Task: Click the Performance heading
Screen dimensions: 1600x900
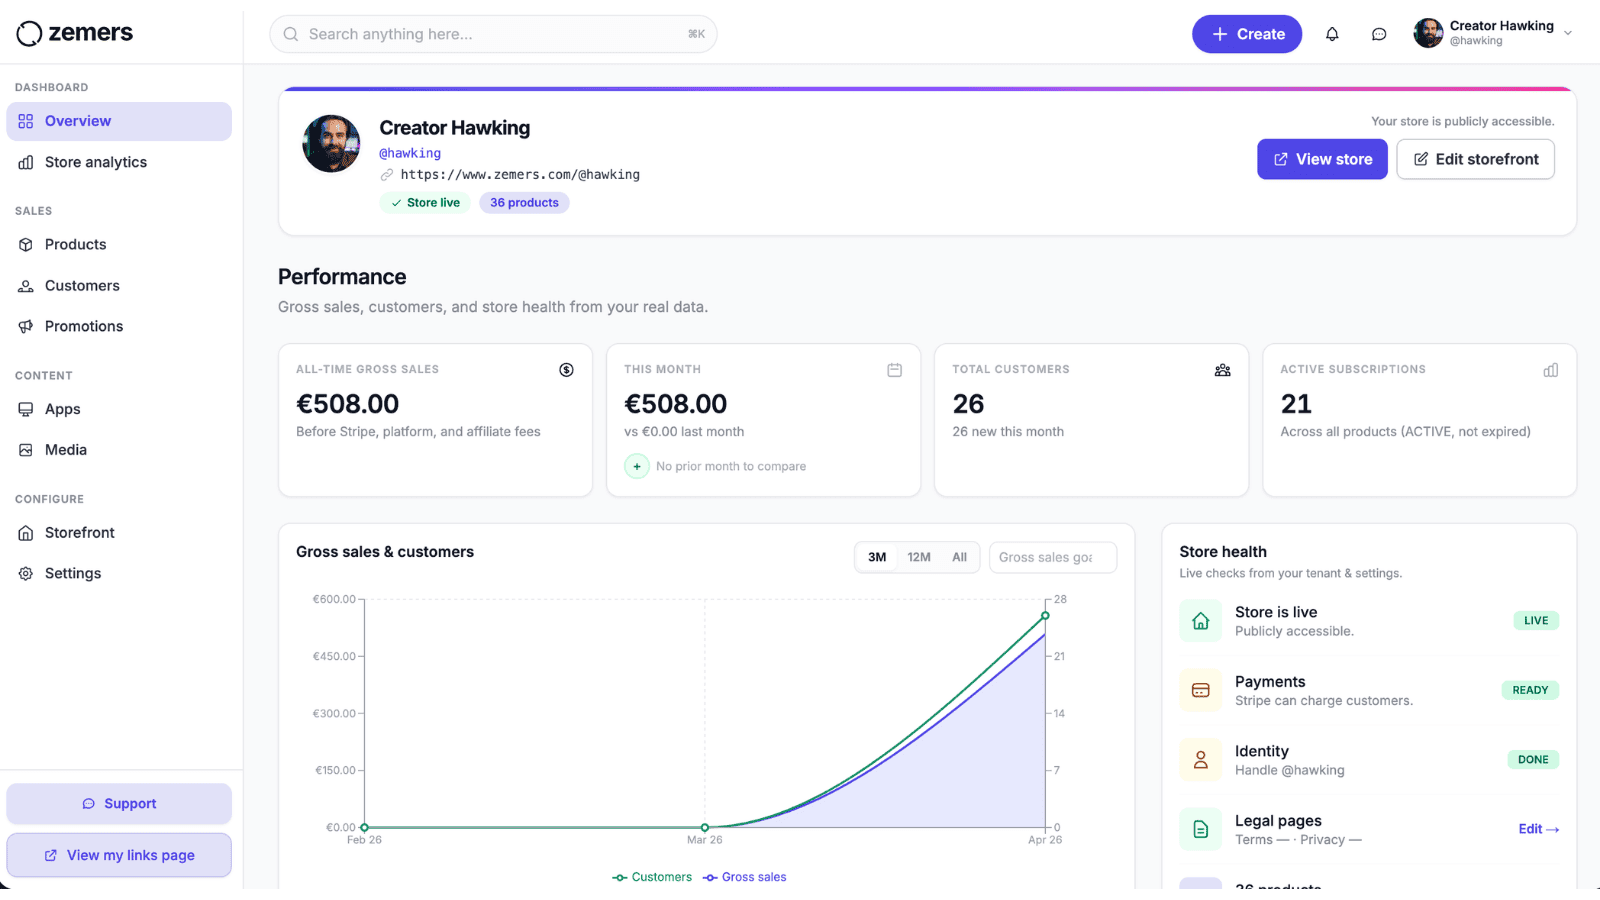Action: coord(342,277)
